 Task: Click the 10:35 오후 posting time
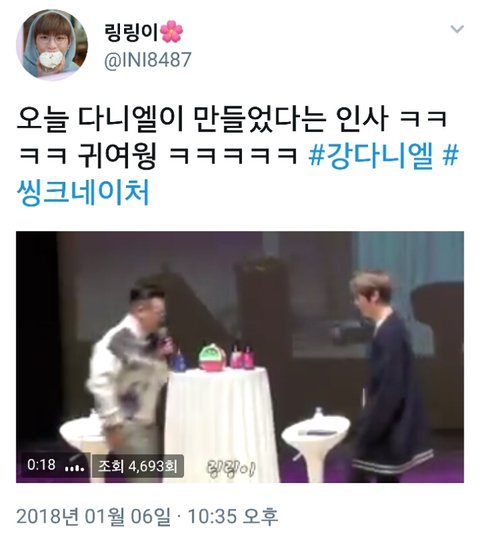[x=233, y=516]
